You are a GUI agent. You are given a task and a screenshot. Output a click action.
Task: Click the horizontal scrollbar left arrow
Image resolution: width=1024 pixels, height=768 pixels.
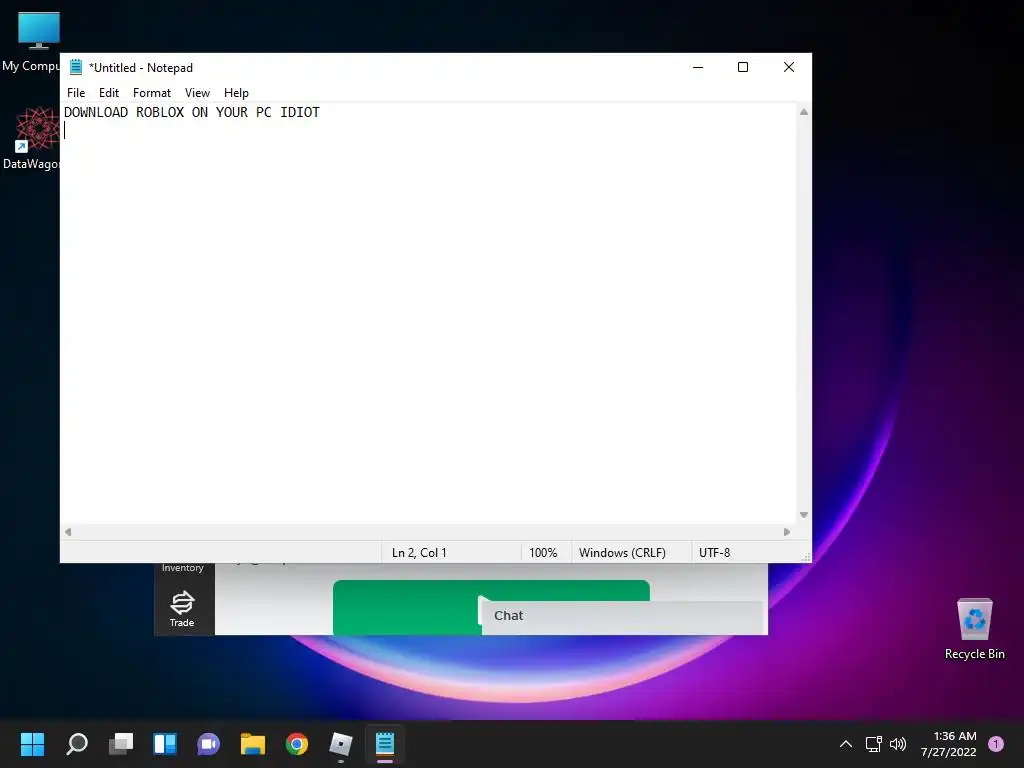pos(68,532)
